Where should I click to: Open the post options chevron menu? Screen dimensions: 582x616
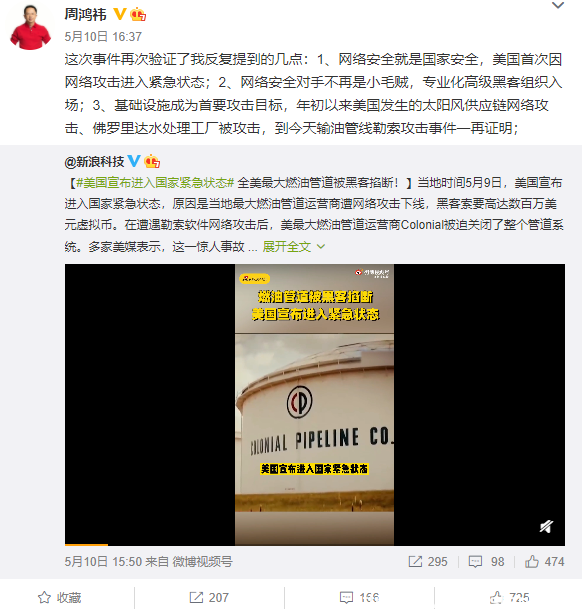pos(558,5)
